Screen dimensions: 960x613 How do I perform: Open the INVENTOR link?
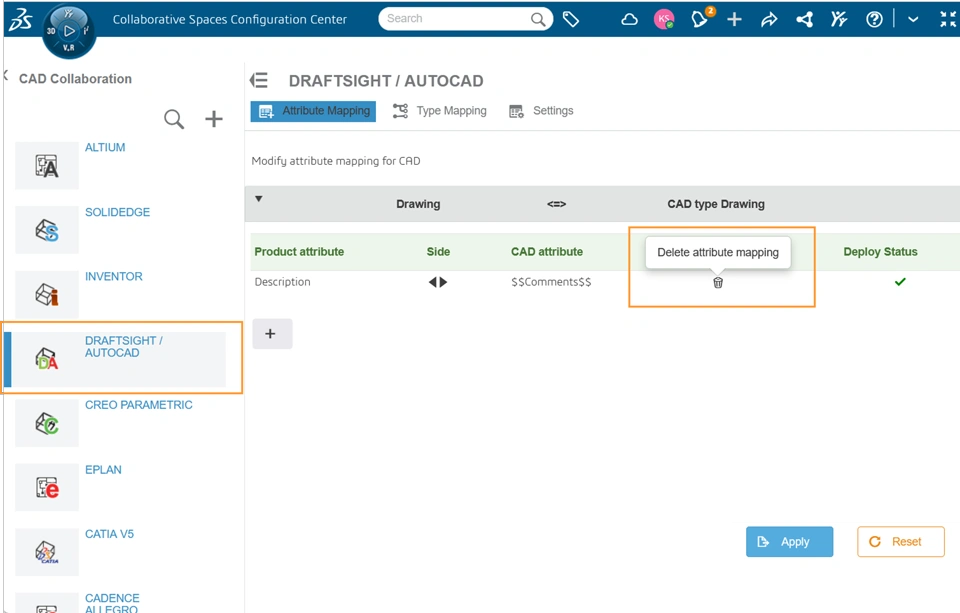114,276
